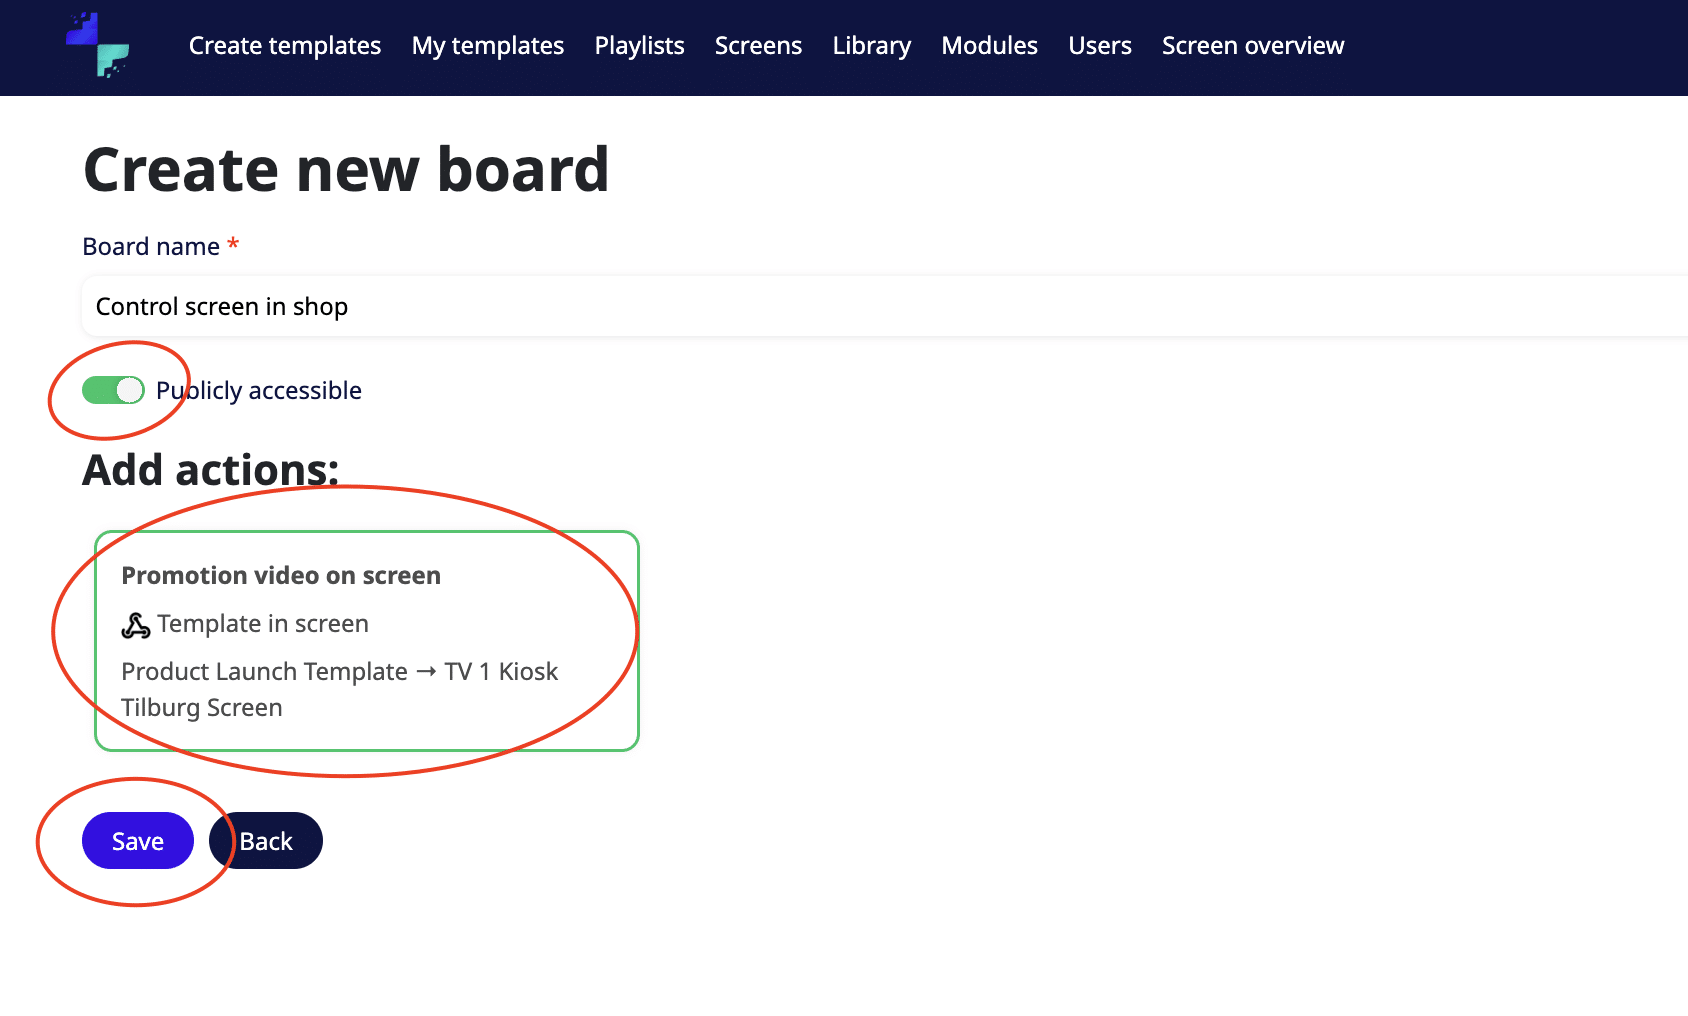Go to My templates
Screen dimensions: 1688x1016
487,46
